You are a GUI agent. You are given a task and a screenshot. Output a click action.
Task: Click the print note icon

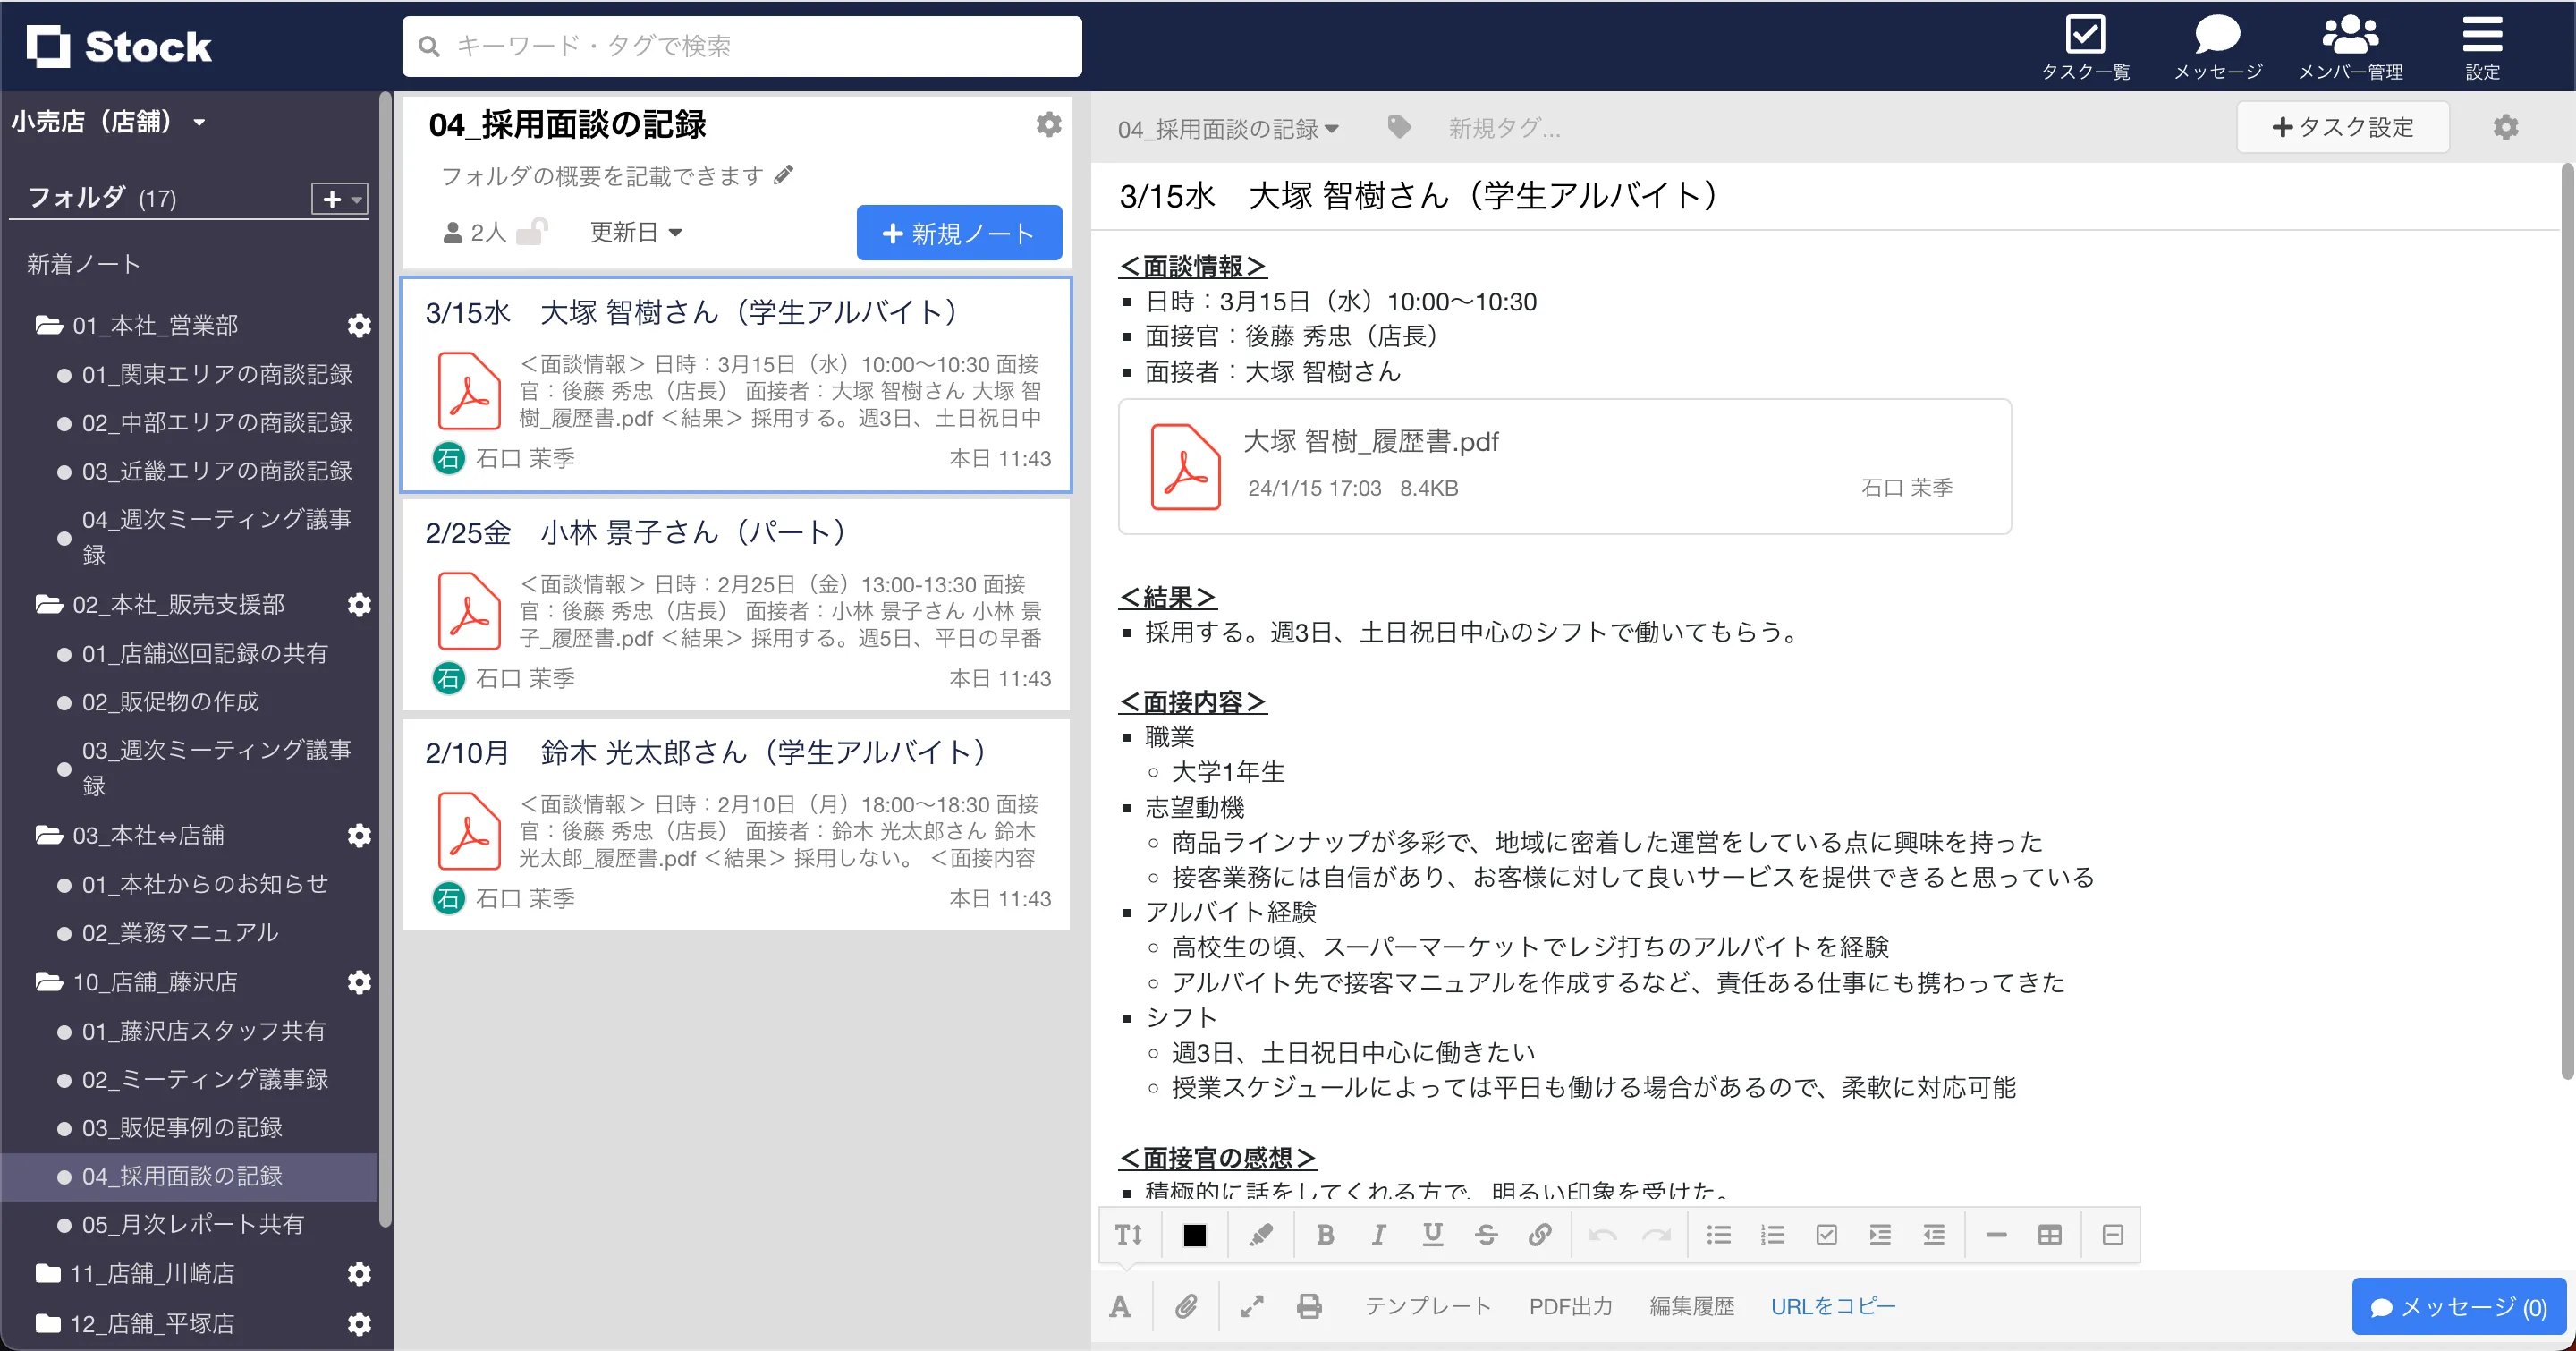coord(1309,1306)
